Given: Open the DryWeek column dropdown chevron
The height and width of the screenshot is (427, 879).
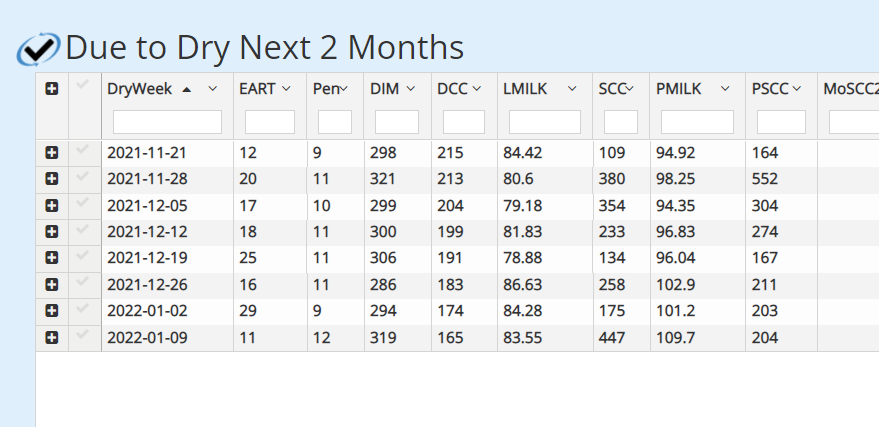Looking at the screenshot, I should [212, 89].
